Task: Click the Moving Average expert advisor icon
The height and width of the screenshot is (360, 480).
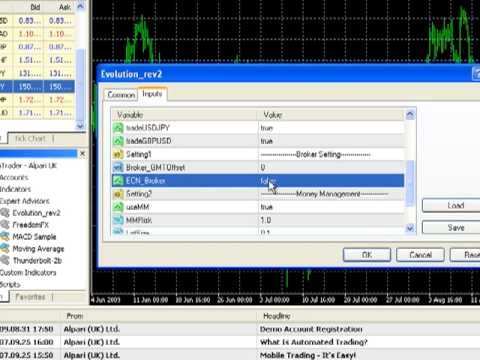Action: point(5,249)
